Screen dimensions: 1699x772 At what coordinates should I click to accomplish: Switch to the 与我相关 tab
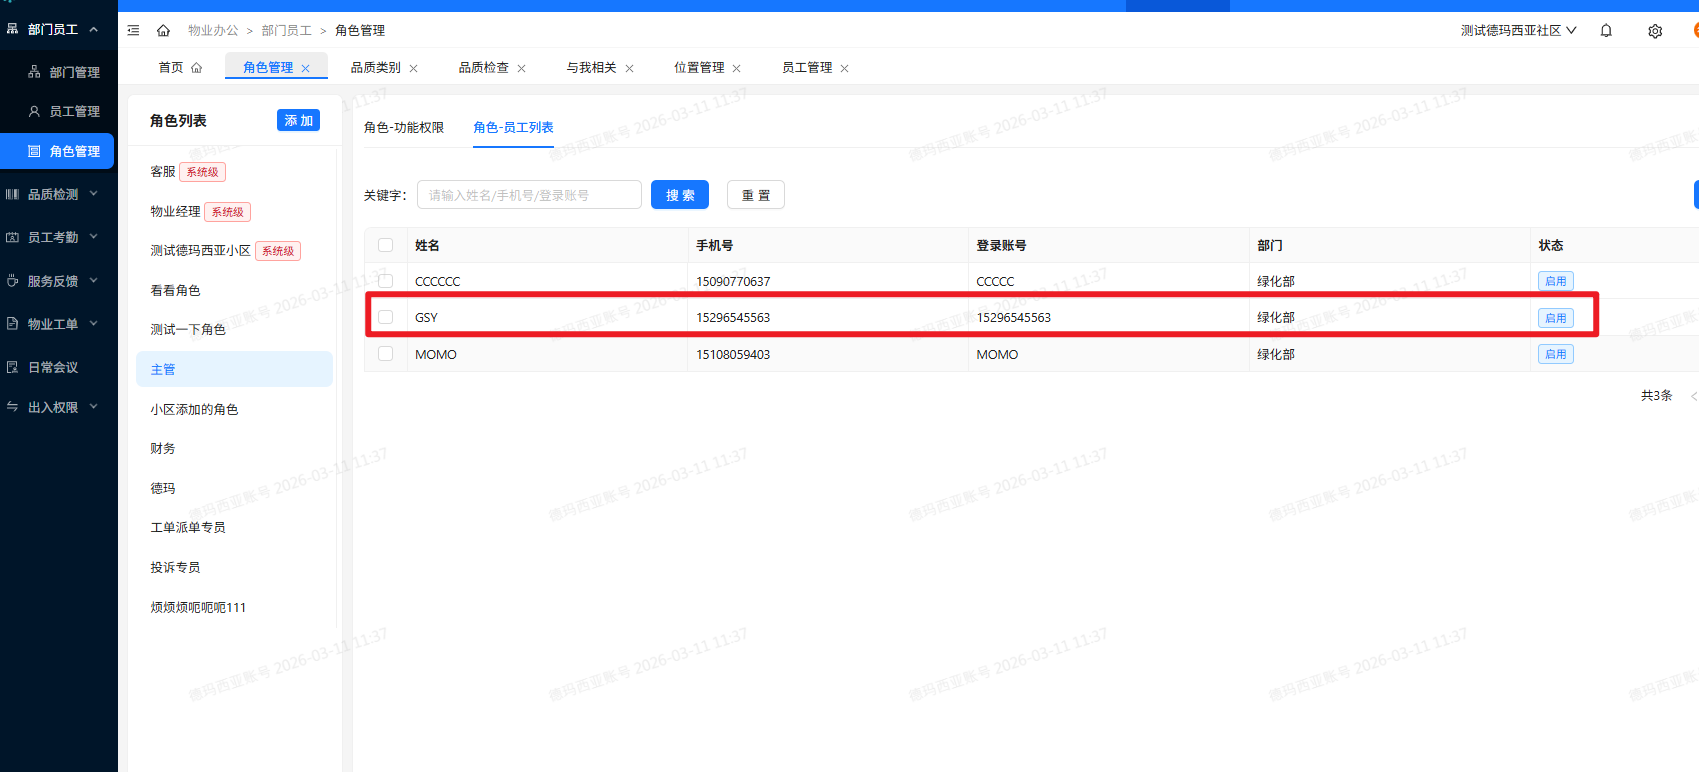(x=591, y=68)
